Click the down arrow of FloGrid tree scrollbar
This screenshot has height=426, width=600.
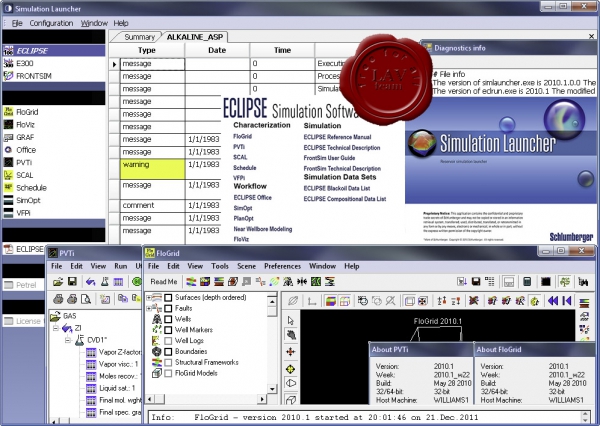272,389
